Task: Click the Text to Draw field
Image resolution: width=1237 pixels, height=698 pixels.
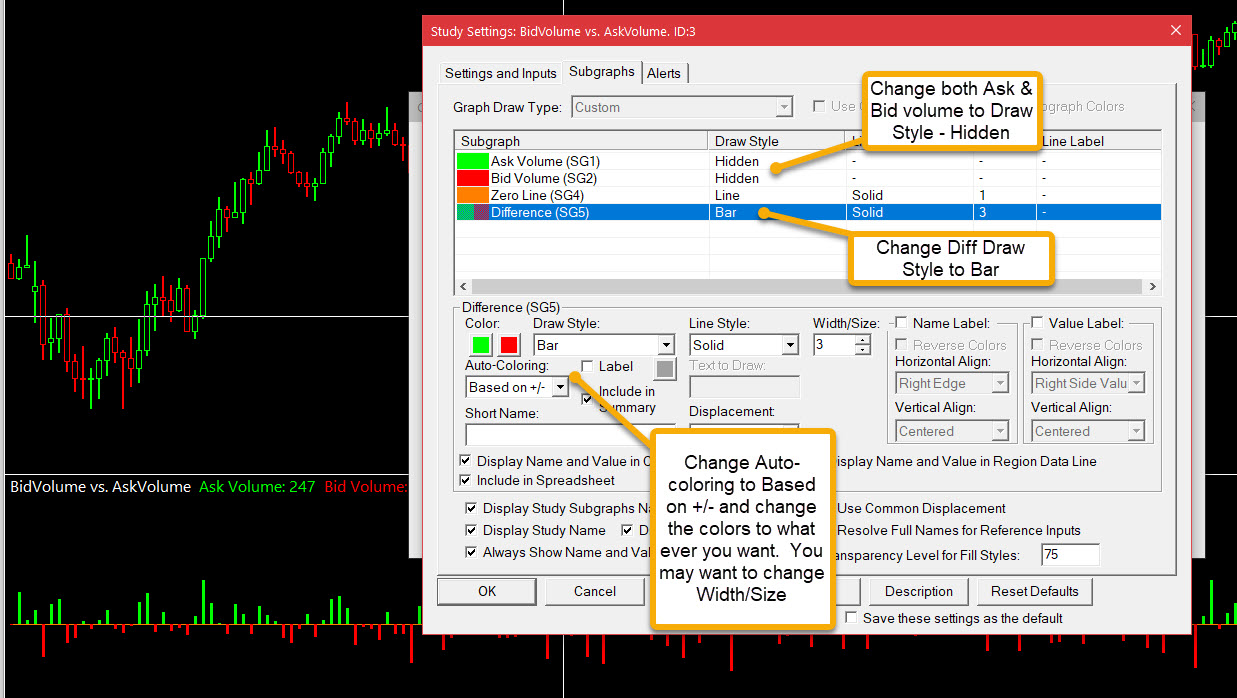Action: pos(744,387)
